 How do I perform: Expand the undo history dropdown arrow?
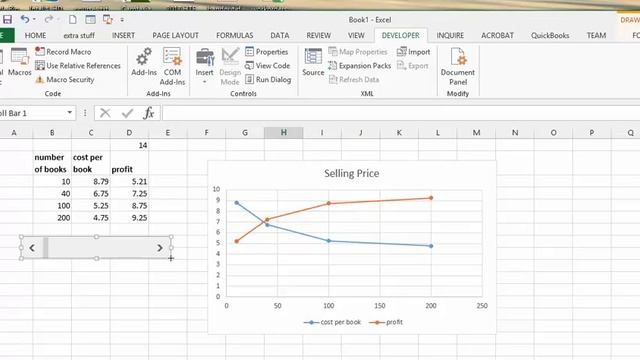[34, 19]
